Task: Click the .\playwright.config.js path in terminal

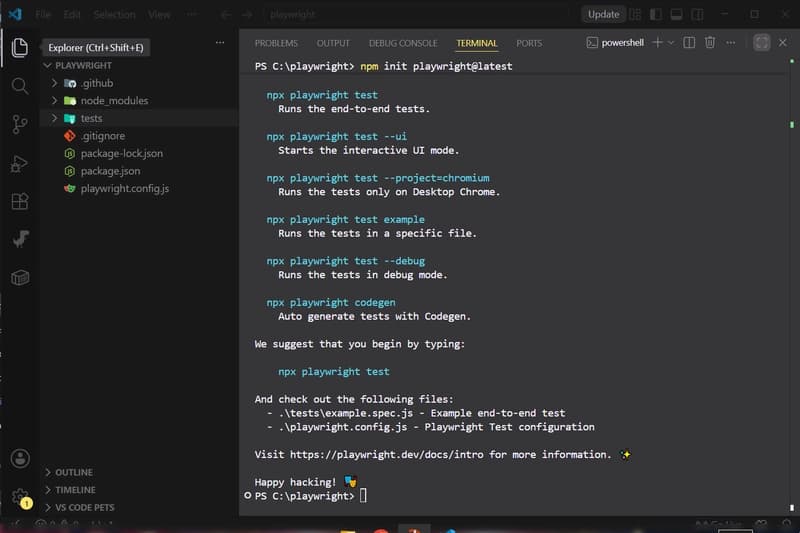Action: (x=343, y=427)
